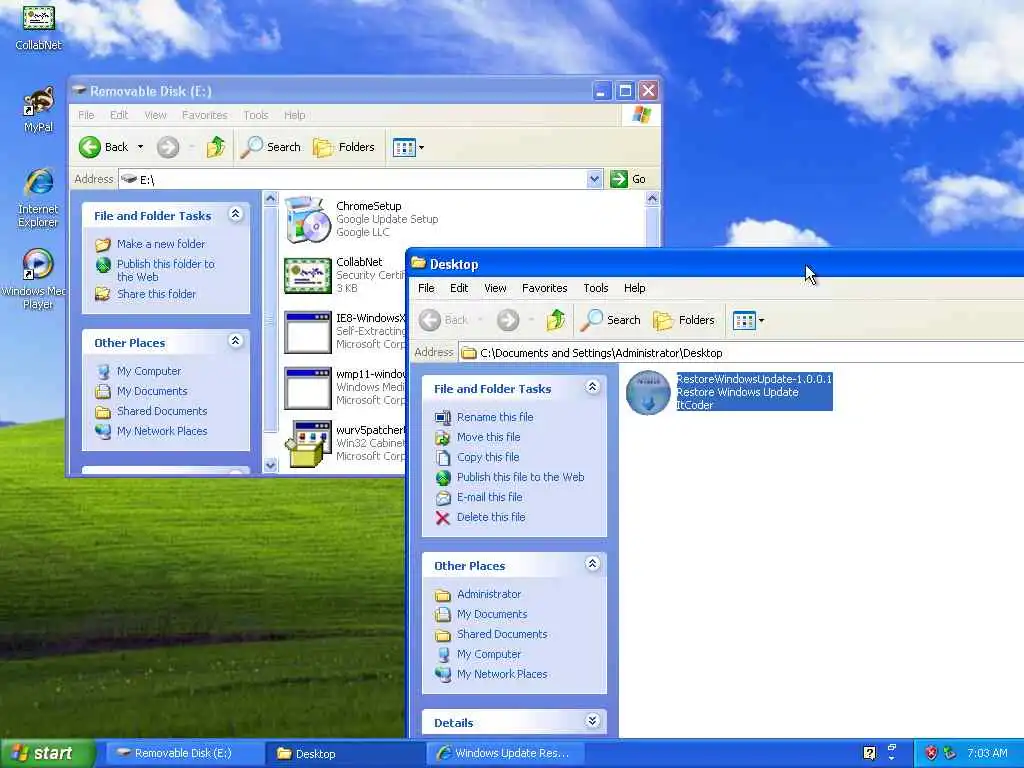Click the help question mark tray icon

pyautogui.click(x=870, y=753)
